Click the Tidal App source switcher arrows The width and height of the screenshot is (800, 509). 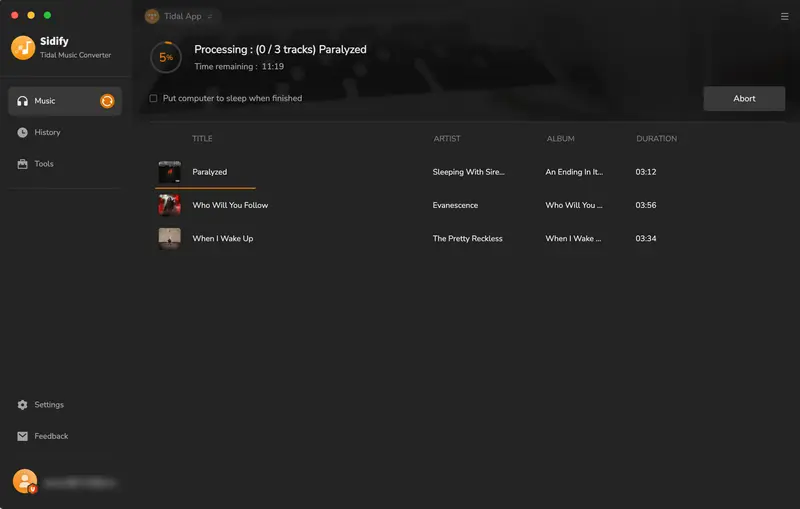(x=210, y=16)
